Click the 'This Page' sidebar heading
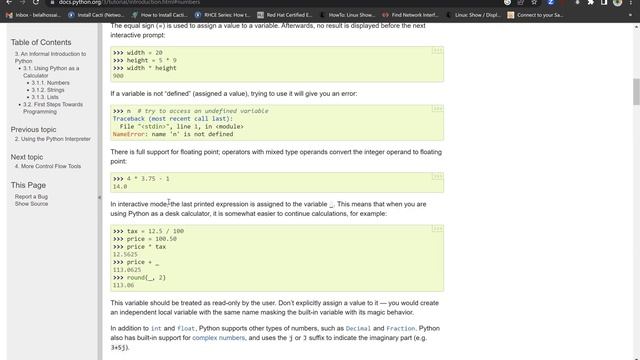Viewport: 640px width, 360px height. [x=28, y=185]
